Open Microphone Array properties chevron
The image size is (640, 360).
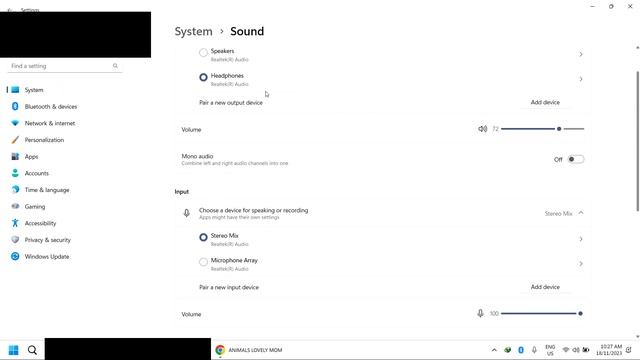tap(581, 264)
